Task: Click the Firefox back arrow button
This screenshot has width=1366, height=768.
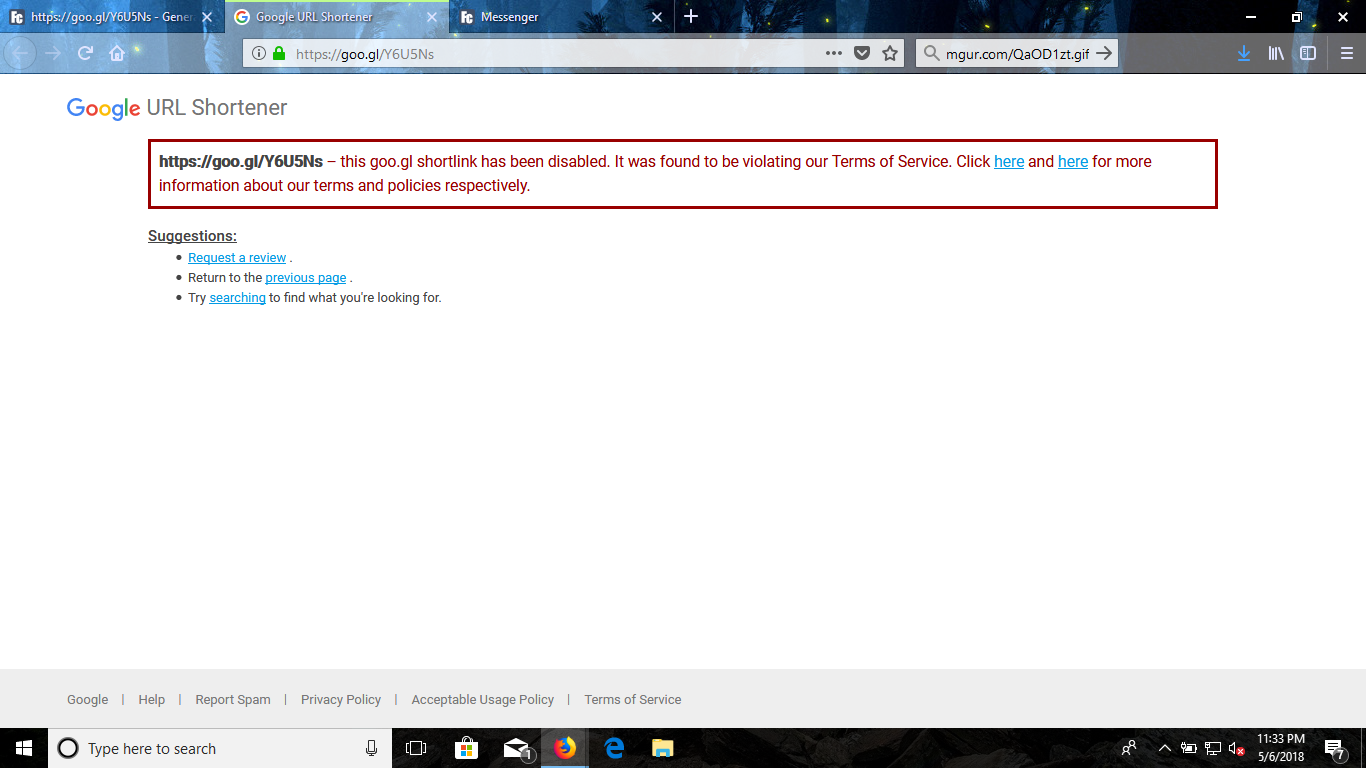Action: [20, 53]
